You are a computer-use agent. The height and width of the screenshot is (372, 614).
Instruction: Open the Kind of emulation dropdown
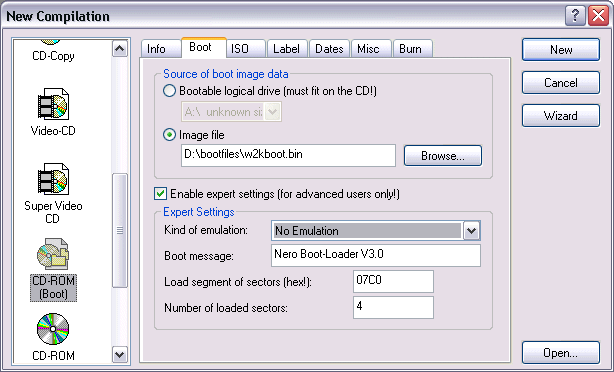[471, 231]
